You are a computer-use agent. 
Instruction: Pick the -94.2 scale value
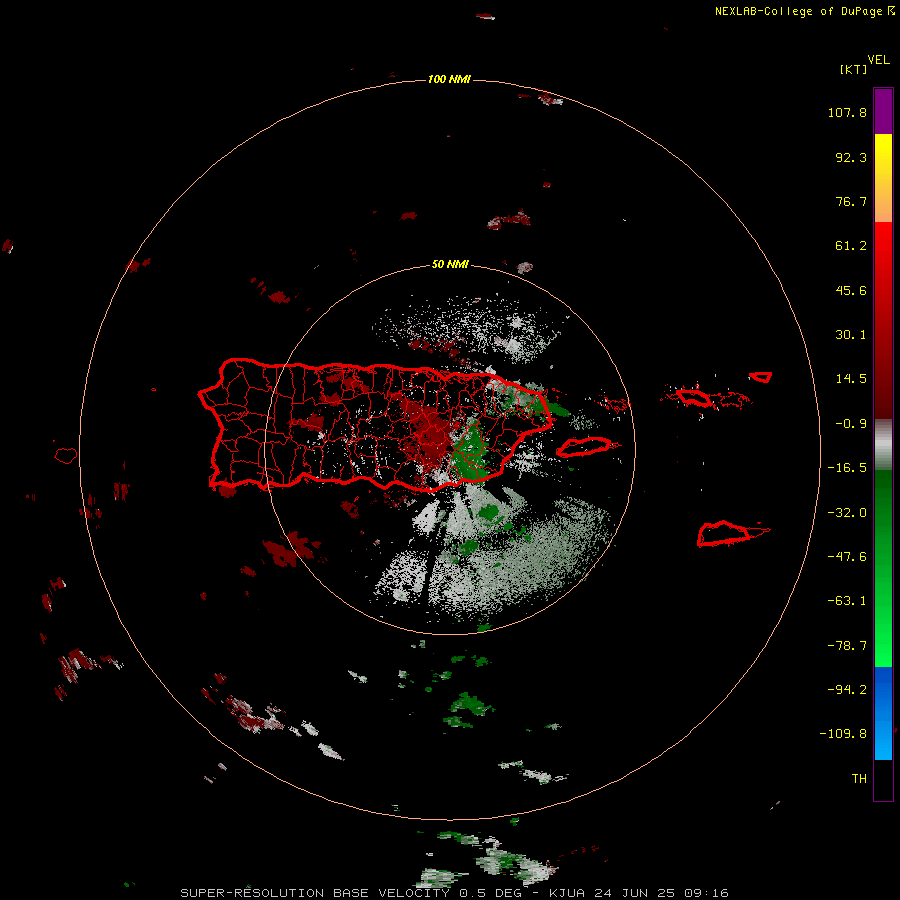(847, 689)
